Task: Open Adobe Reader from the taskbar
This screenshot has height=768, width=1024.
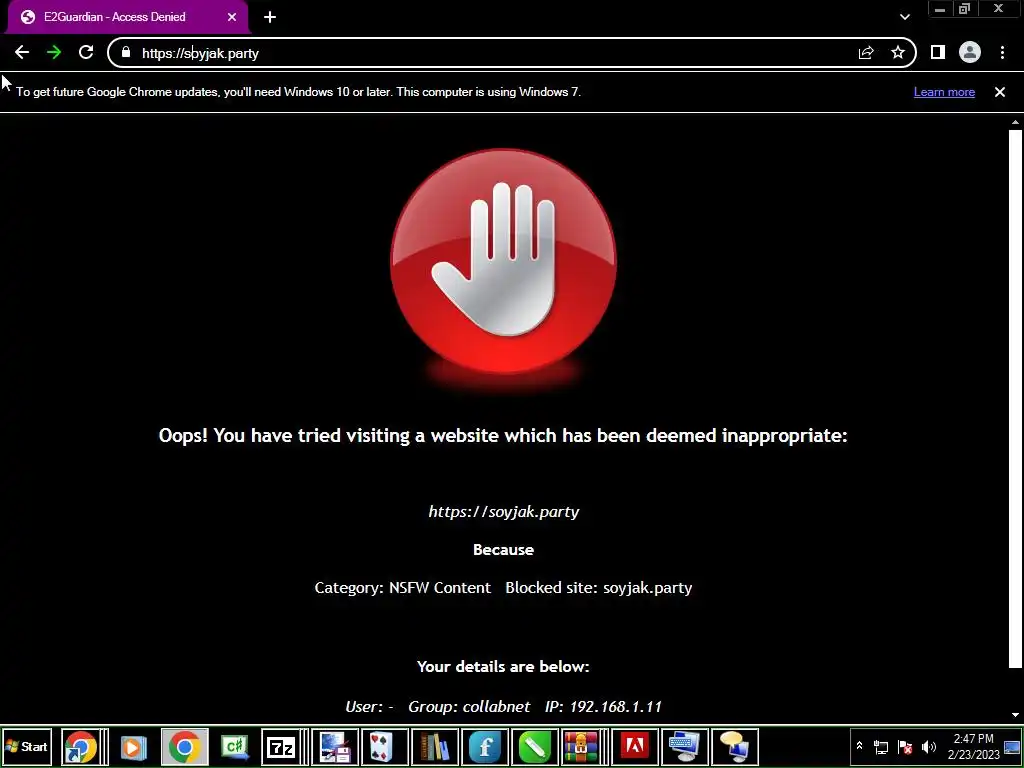Action: pos(633,746)
